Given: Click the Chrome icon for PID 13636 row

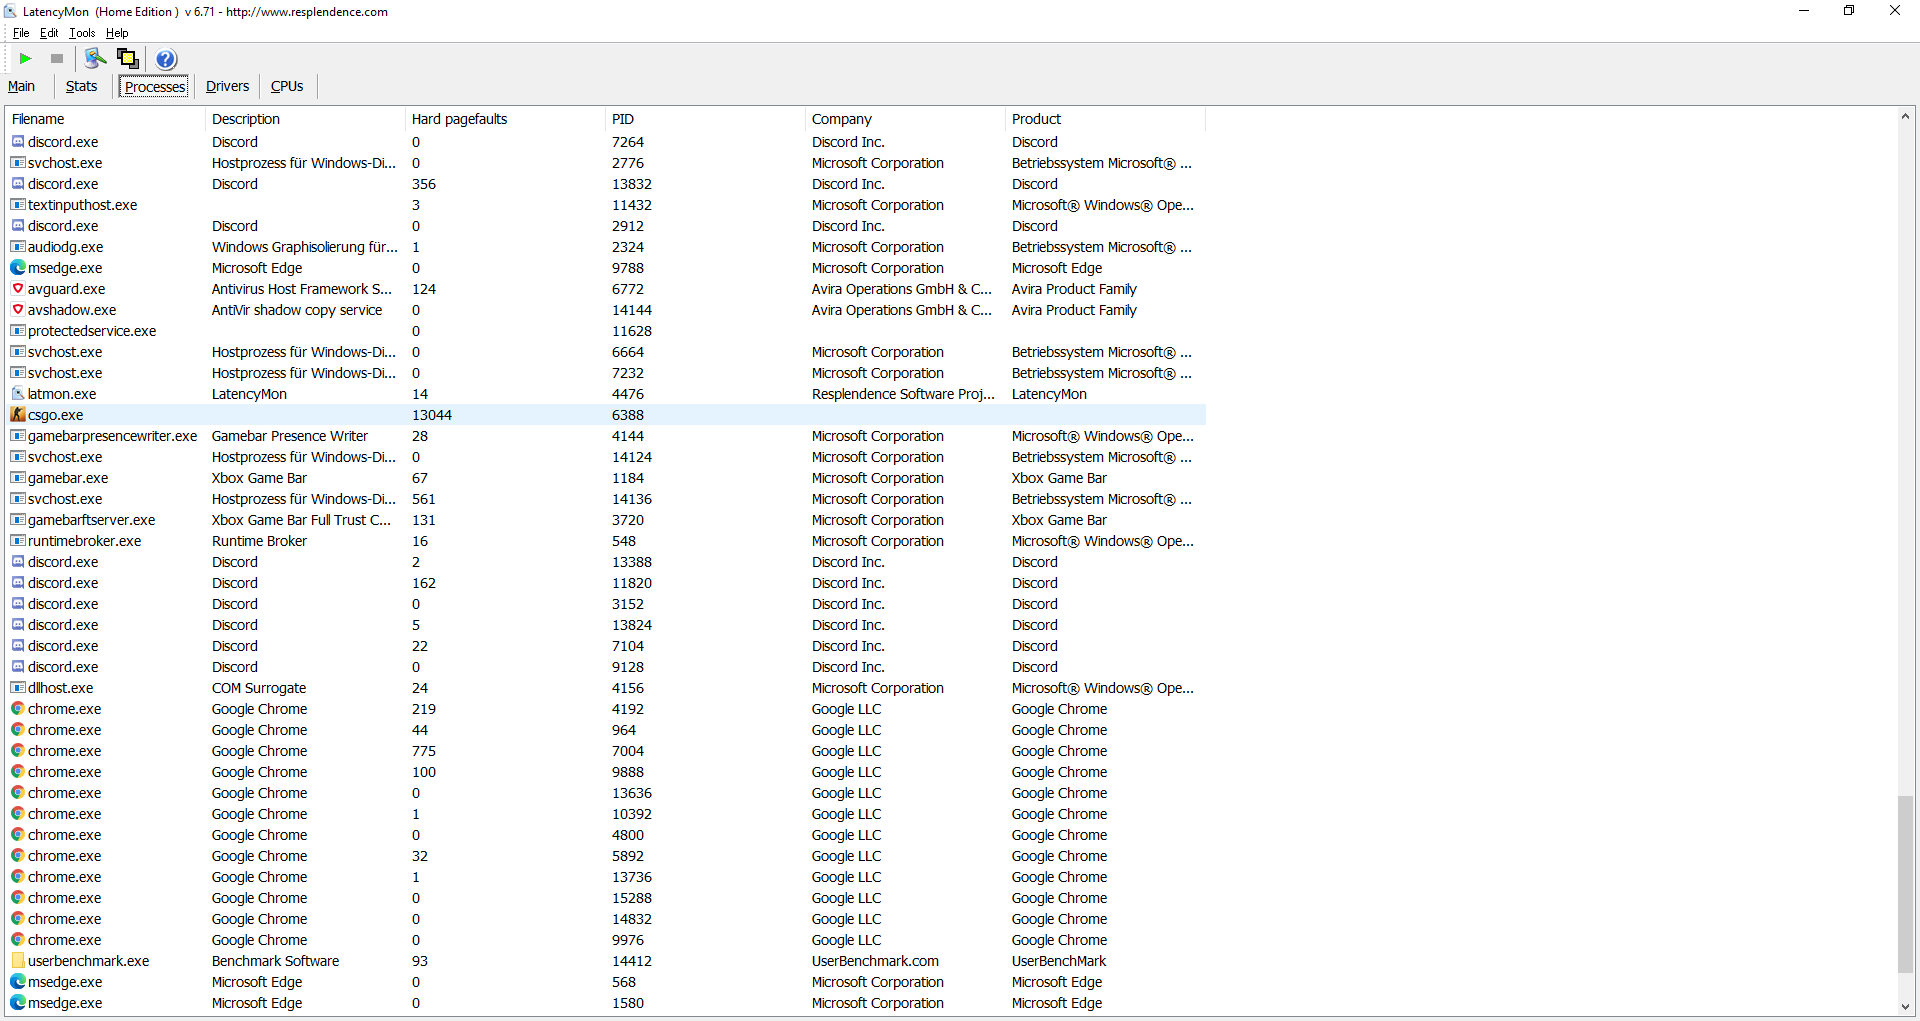Looking at the screenshot, I should [18, 793].
